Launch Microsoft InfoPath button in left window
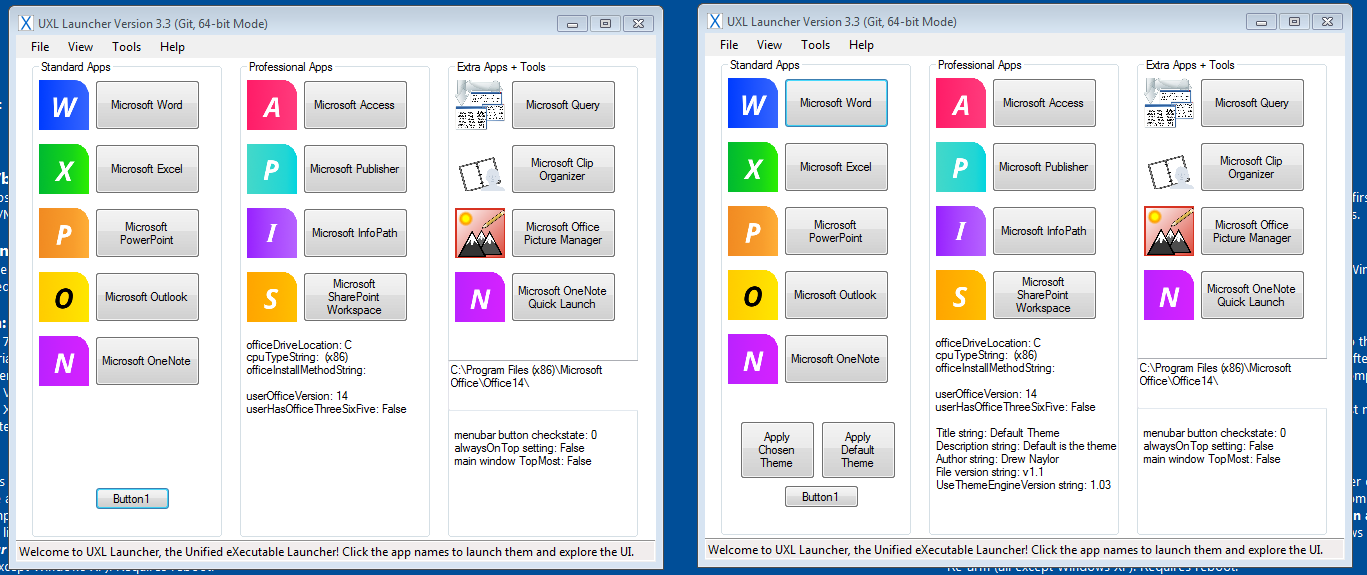 click(355, 233)
